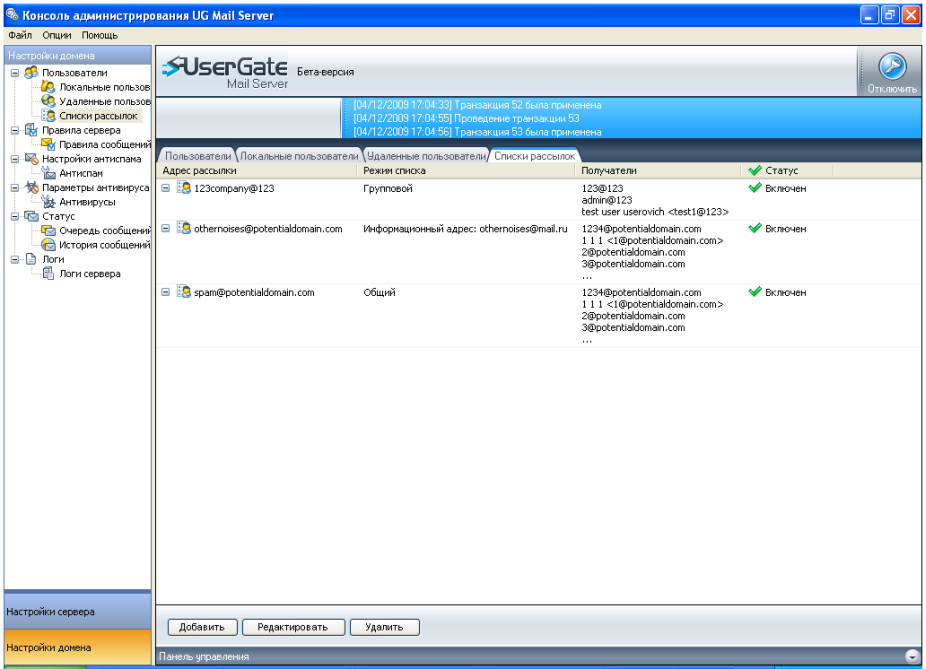Click the История сообщений tree icon
This screenshot has width=926, height=669.
pyautogui.click(x=48, y=244)
